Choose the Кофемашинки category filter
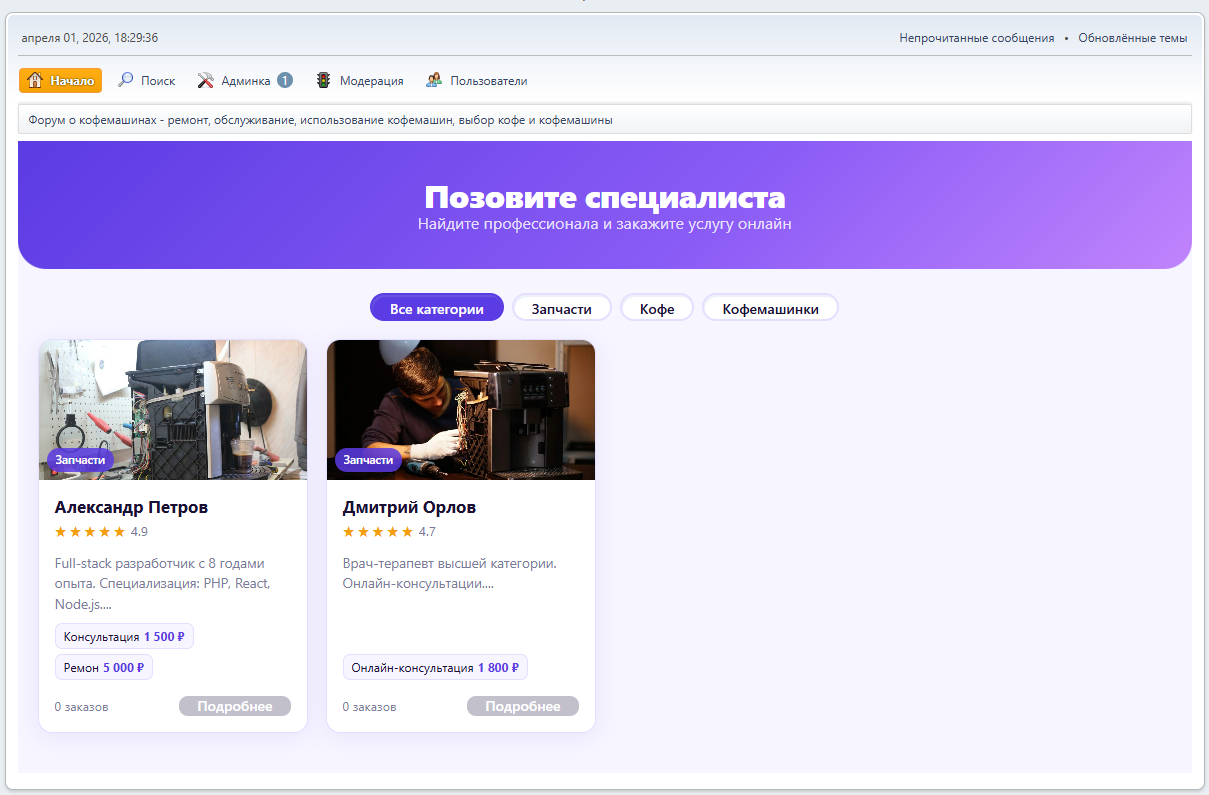1209x795 pixels. coord(770,309)
